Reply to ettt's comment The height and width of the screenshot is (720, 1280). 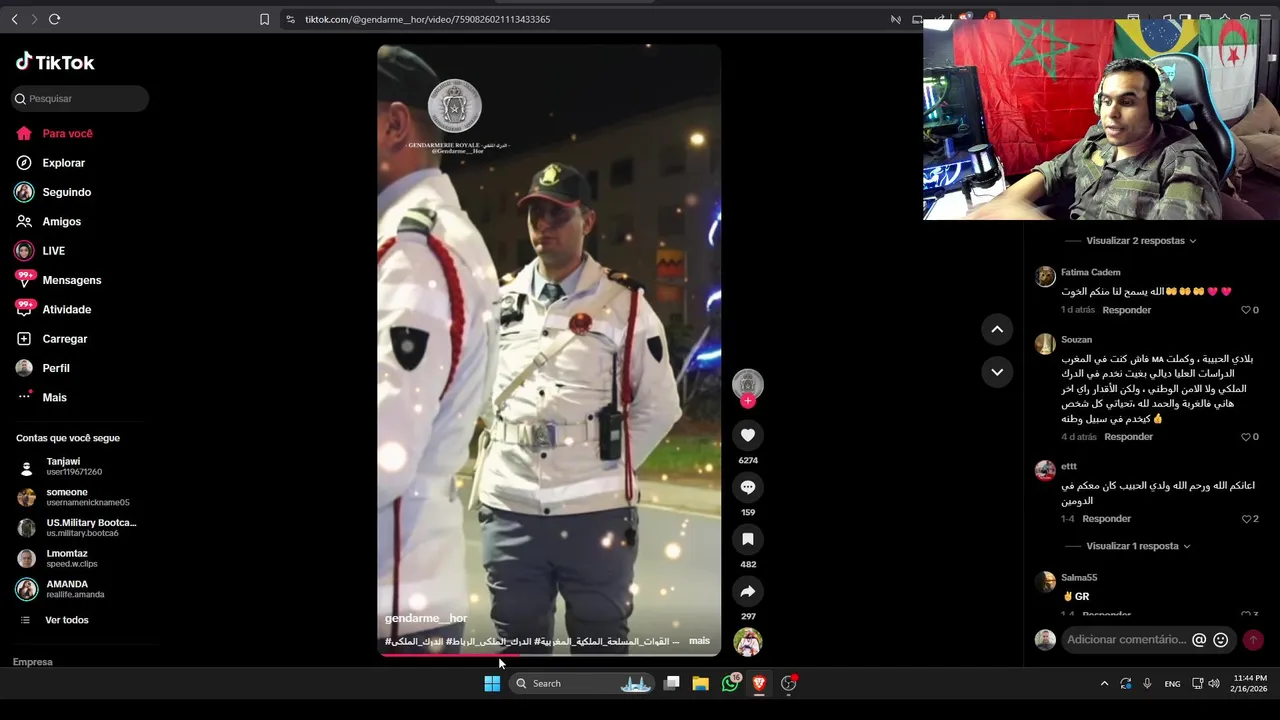(1107, 519)
